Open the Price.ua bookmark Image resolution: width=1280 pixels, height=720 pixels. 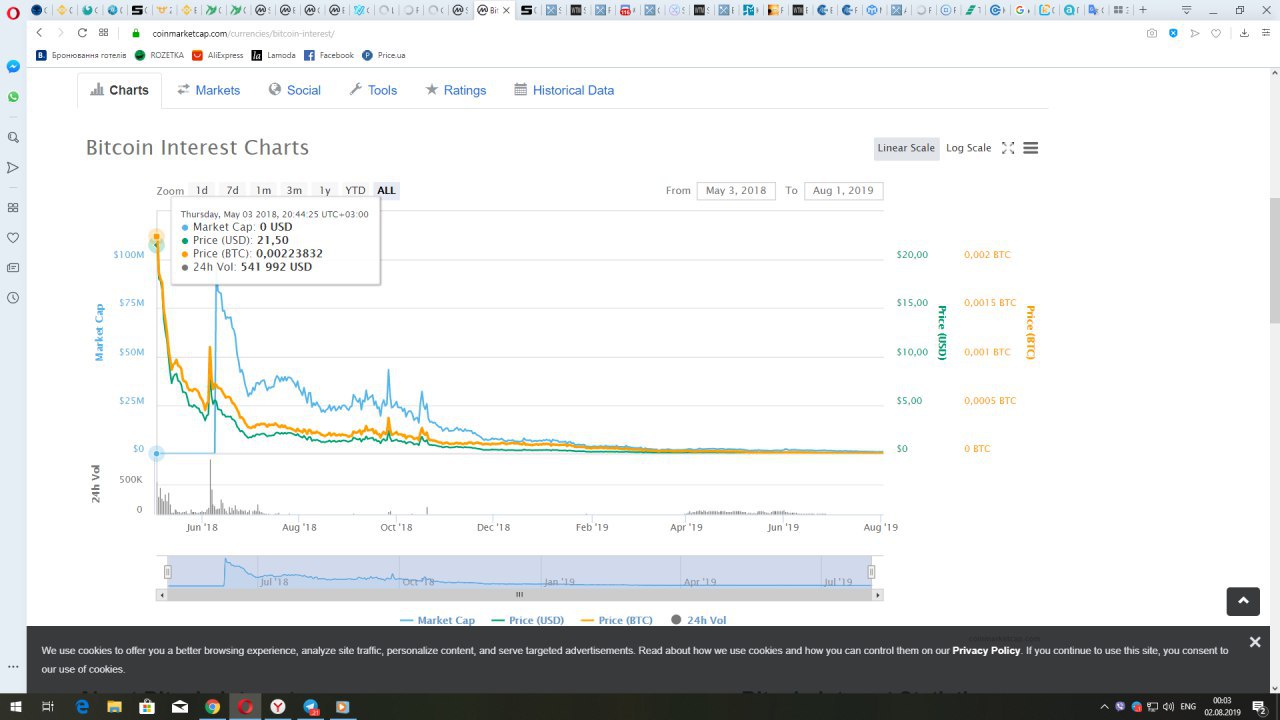384,55
